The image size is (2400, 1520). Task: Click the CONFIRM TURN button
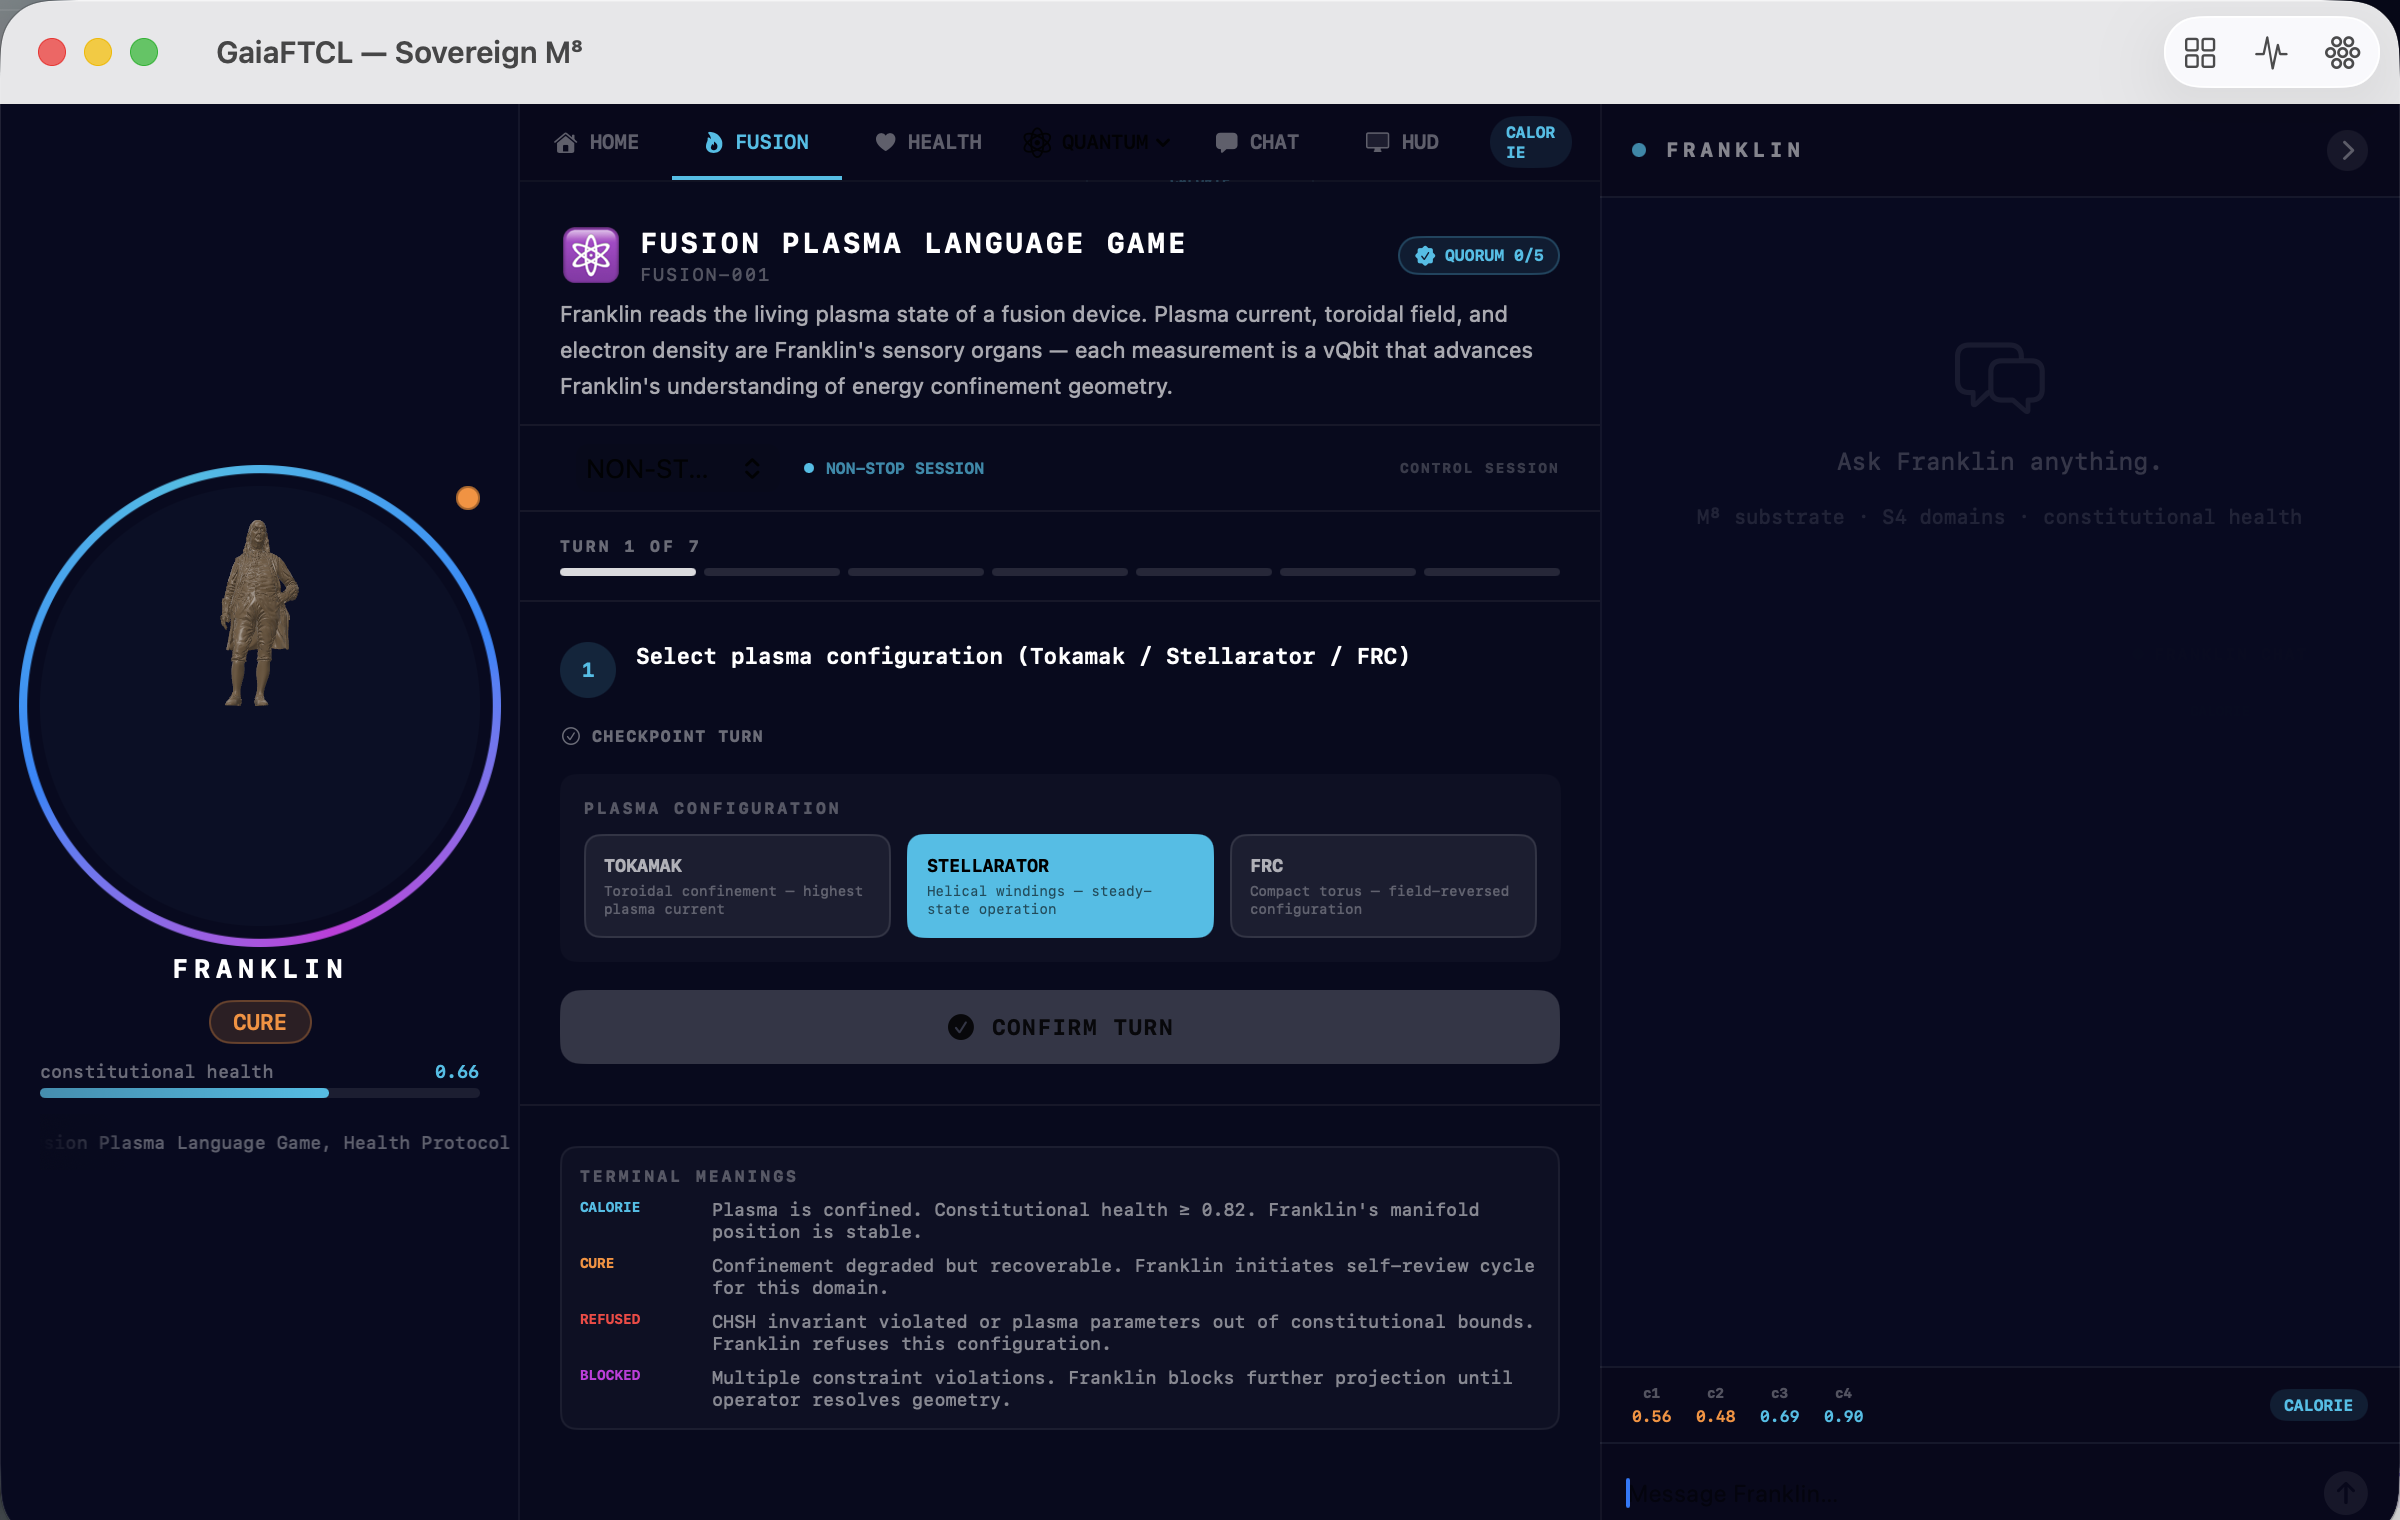[x=1060, y=1027]
